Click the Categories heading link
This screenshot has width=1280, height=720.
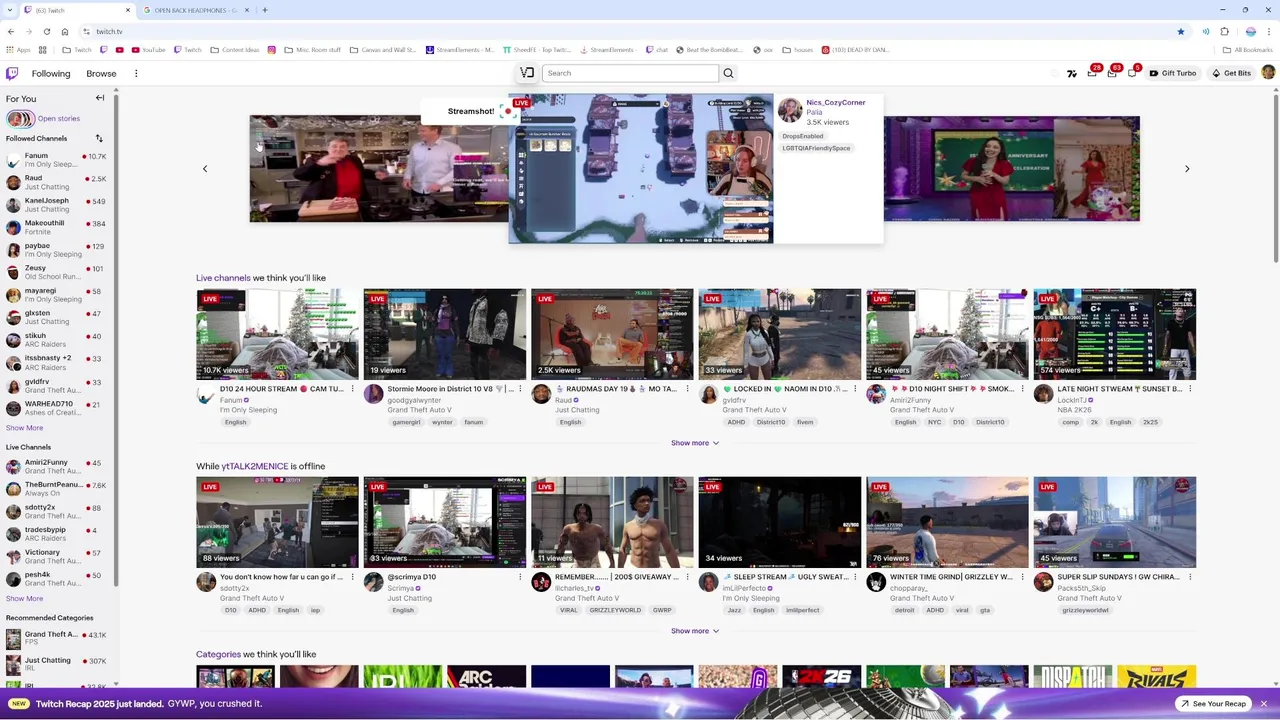tap(218, 654)
